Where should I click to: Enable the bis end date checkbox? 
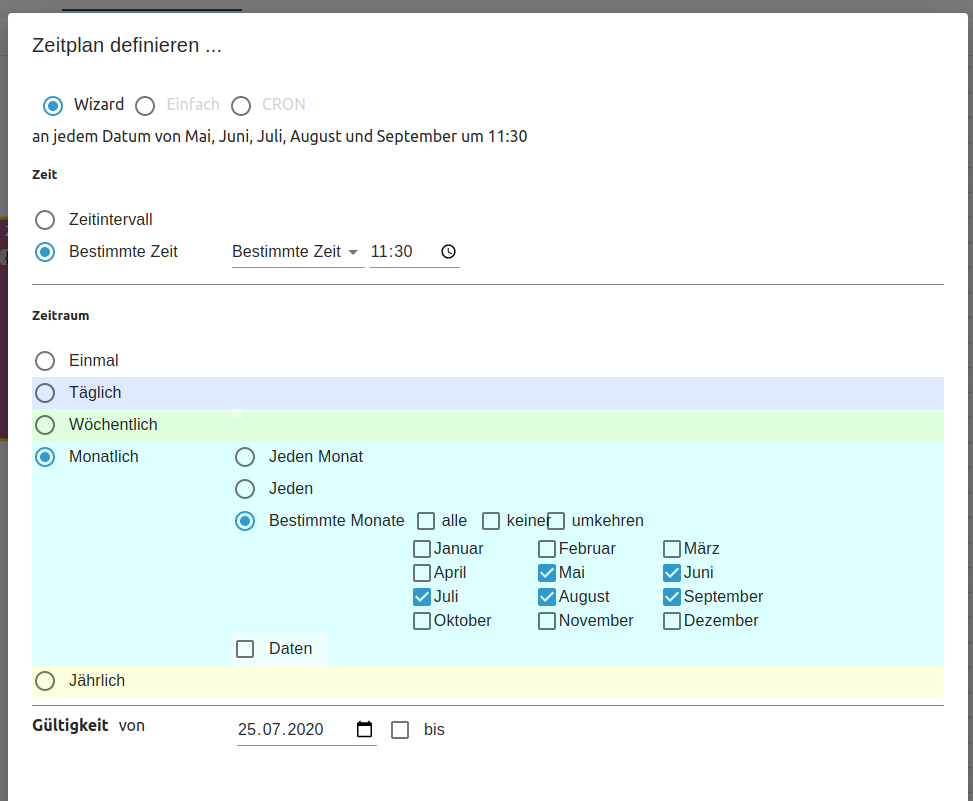[400, 730]
